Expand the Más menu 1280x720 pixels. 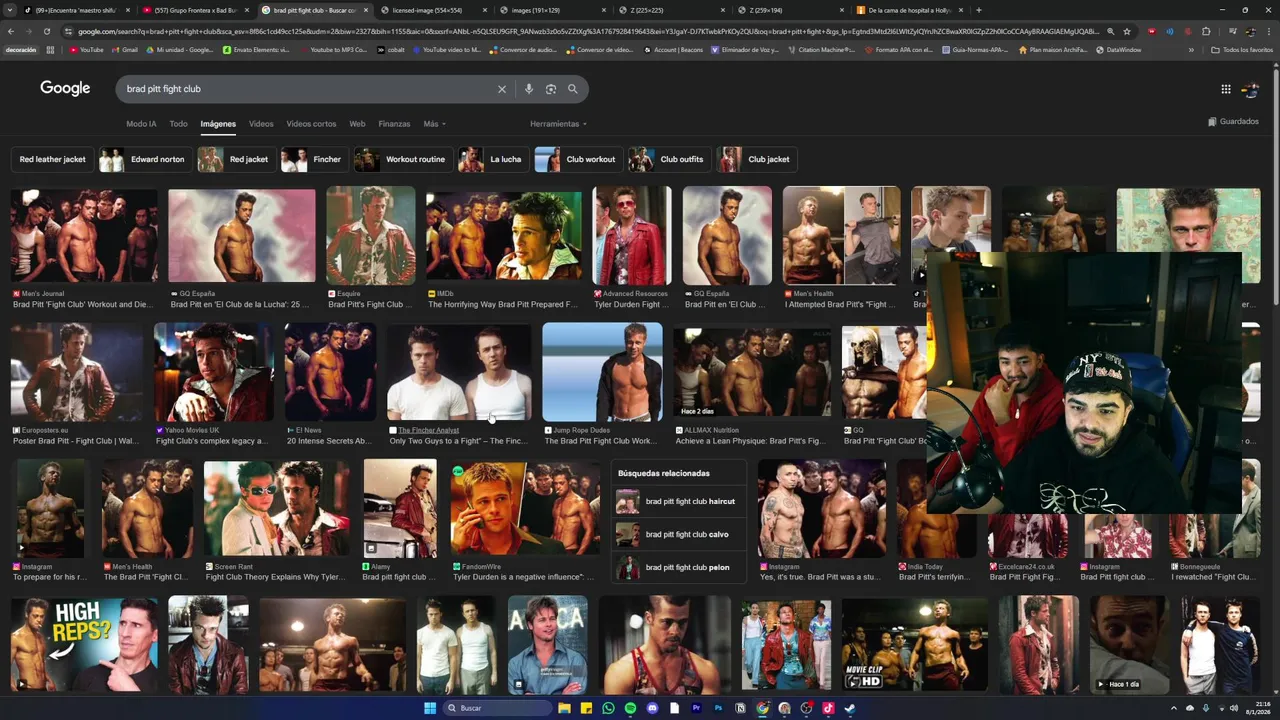point(434,124)
